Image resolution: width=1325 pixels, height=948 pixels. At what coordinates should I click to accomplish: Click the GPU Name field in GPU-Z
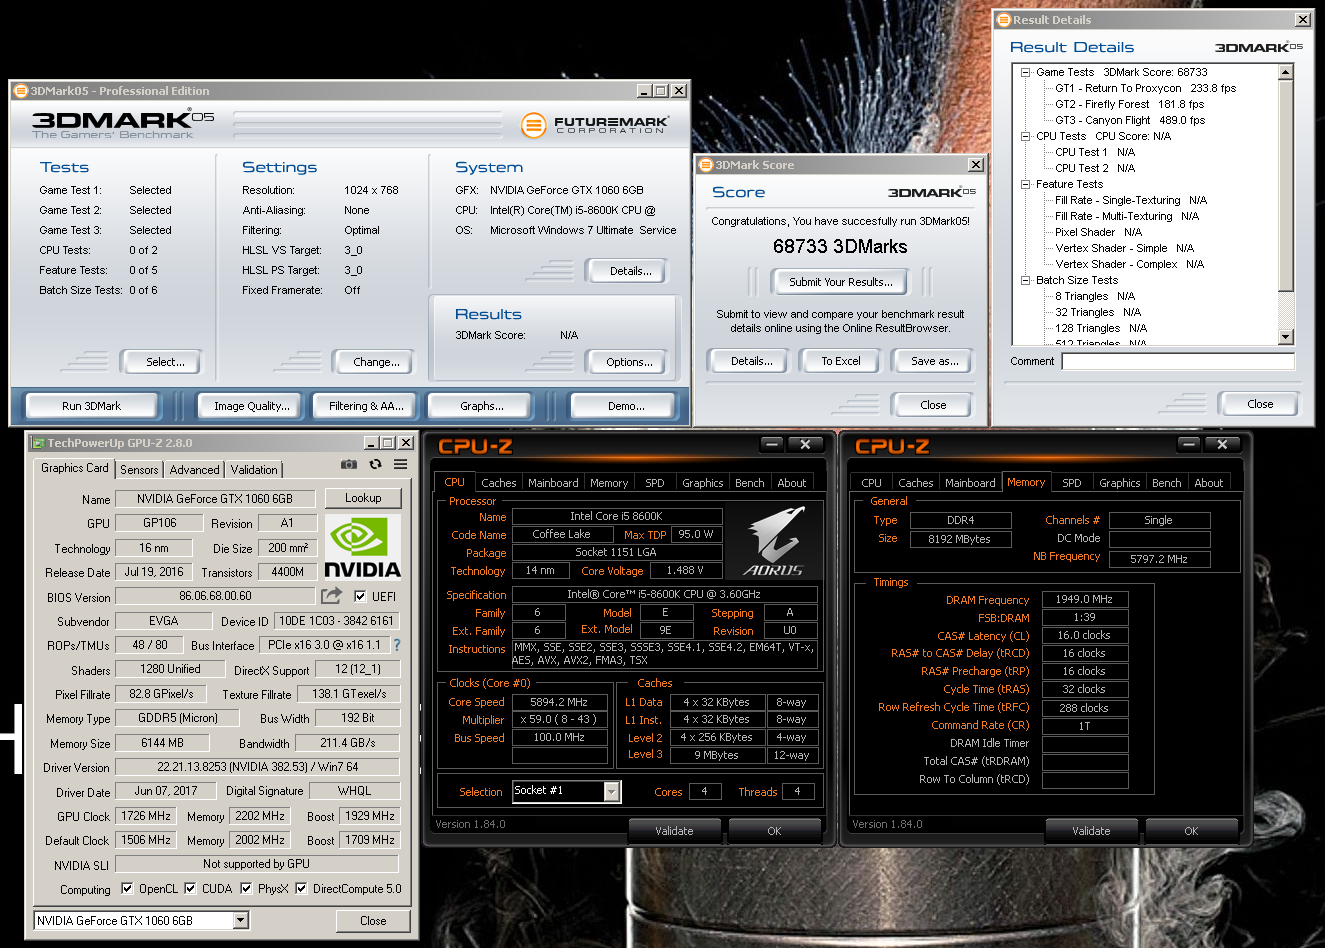[215, 499]
